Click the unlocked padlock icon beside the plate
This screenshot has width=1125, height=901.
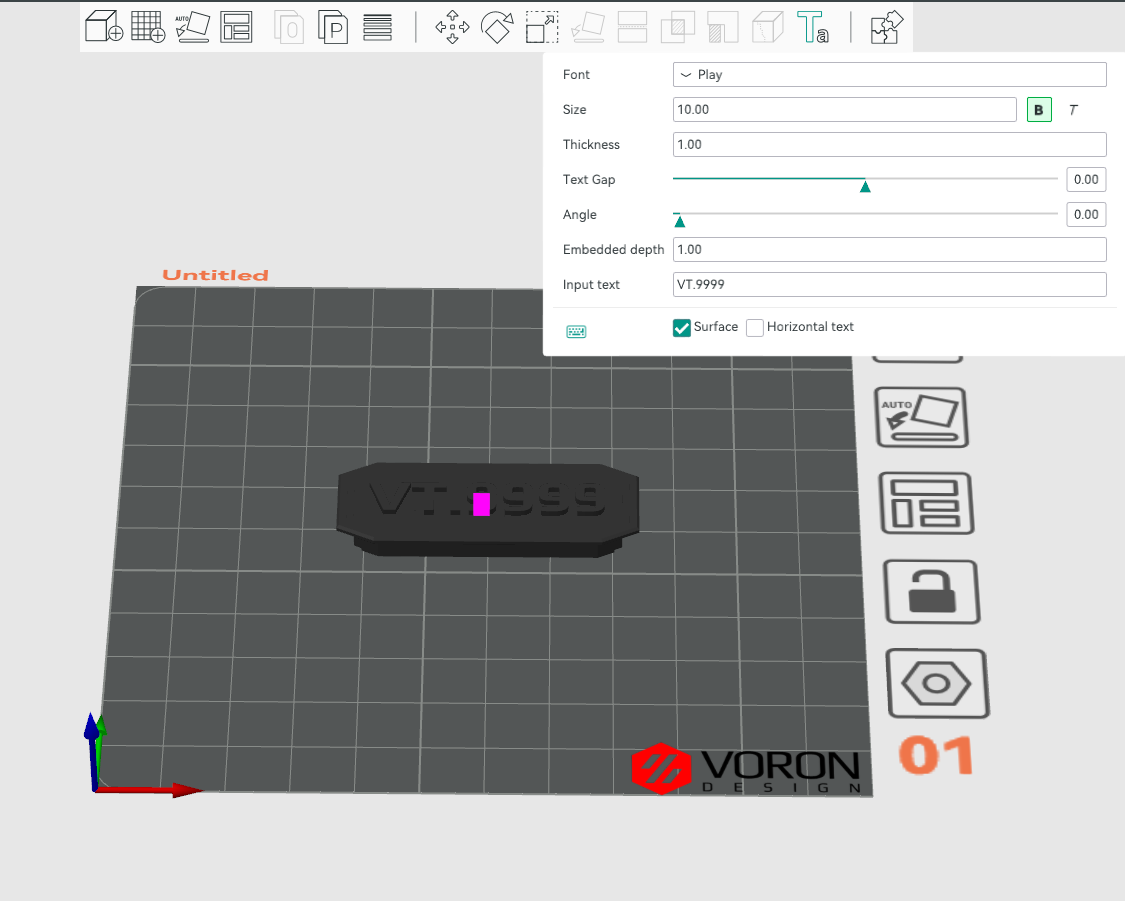(x=932, y=591)
